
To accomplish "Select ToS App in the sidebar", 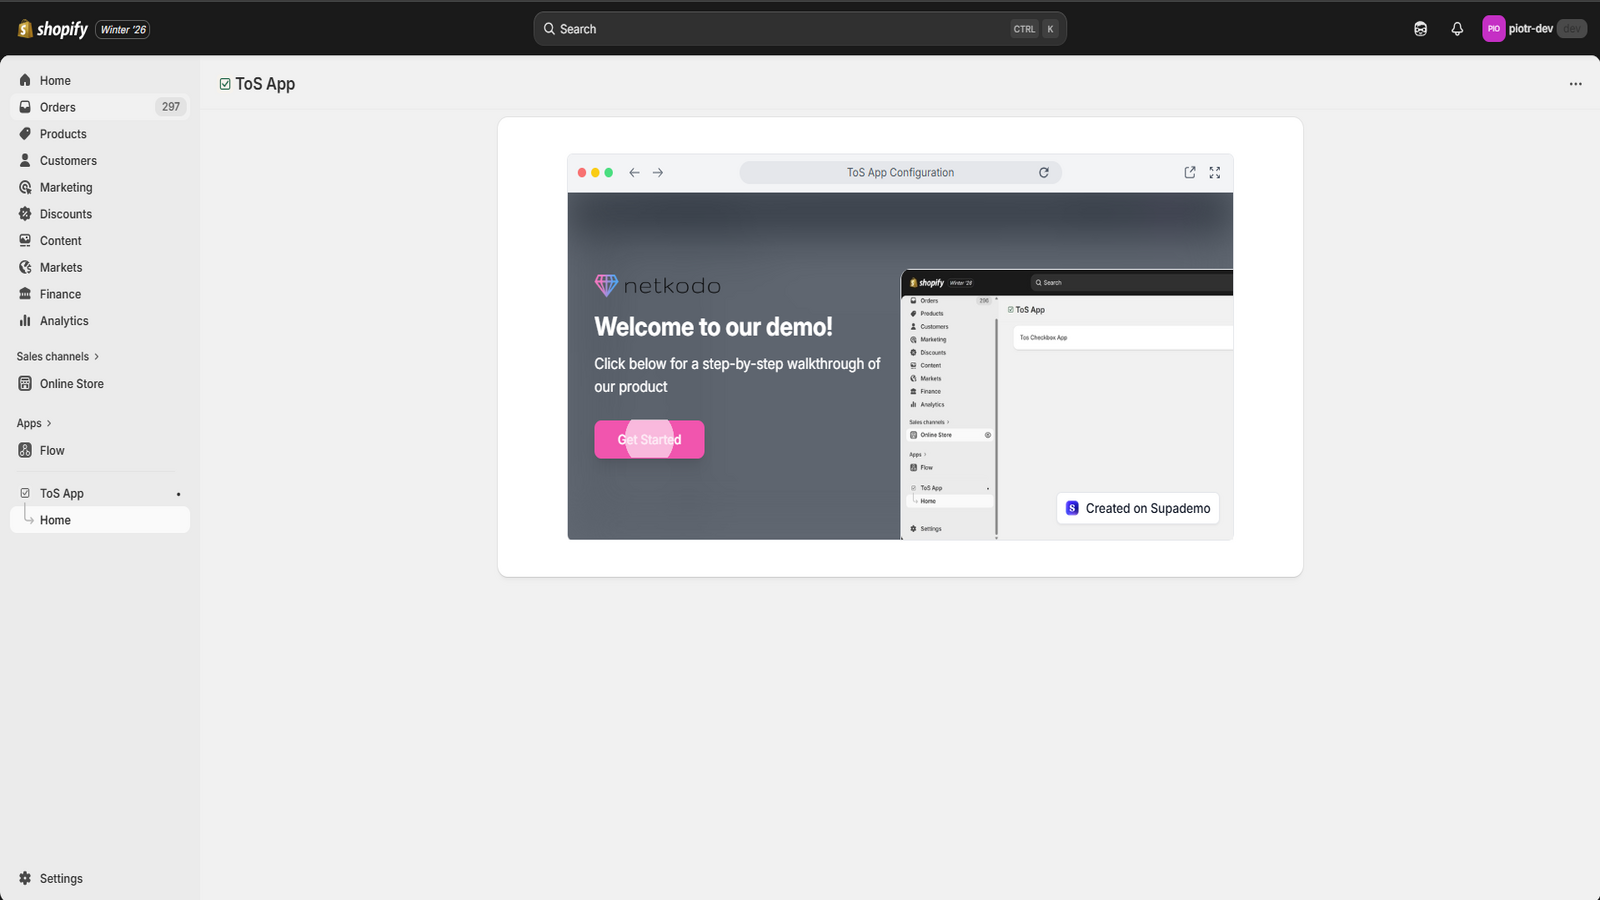I will (x=100, y=494).
